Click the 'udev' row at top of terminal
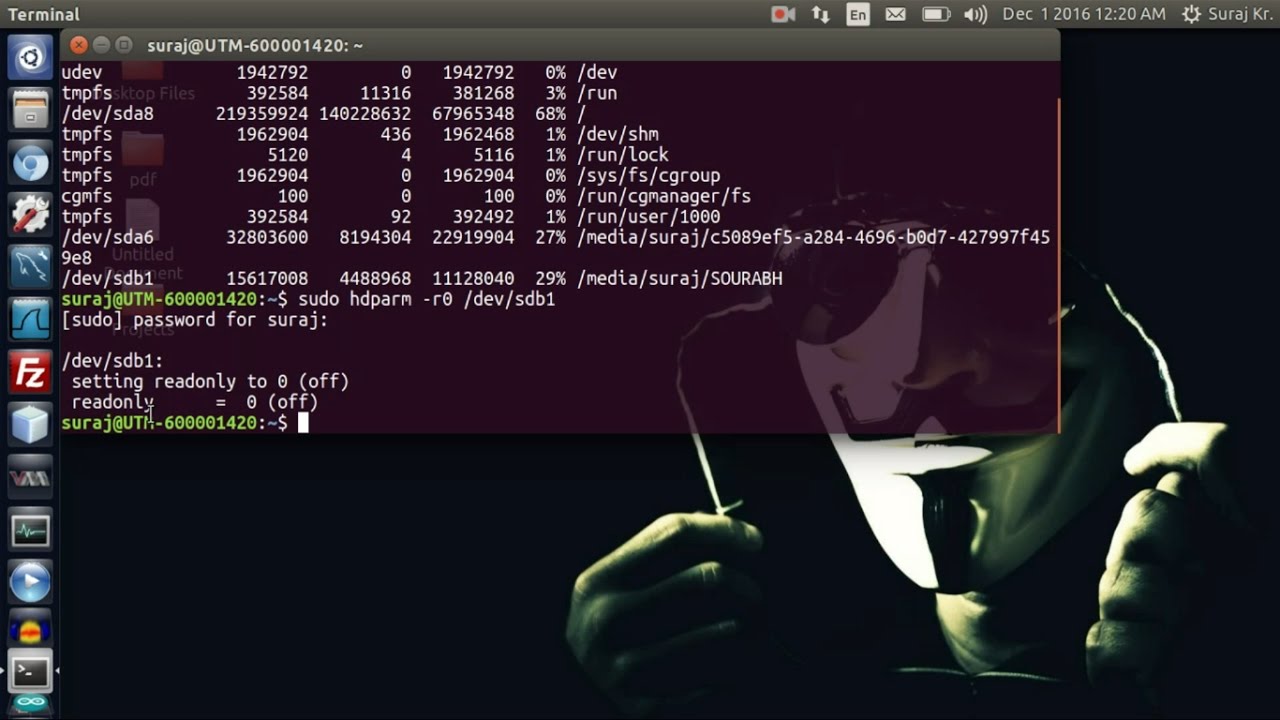This screenshot has height=720, width=1280. pyautogui.click(x=340, y=73)
